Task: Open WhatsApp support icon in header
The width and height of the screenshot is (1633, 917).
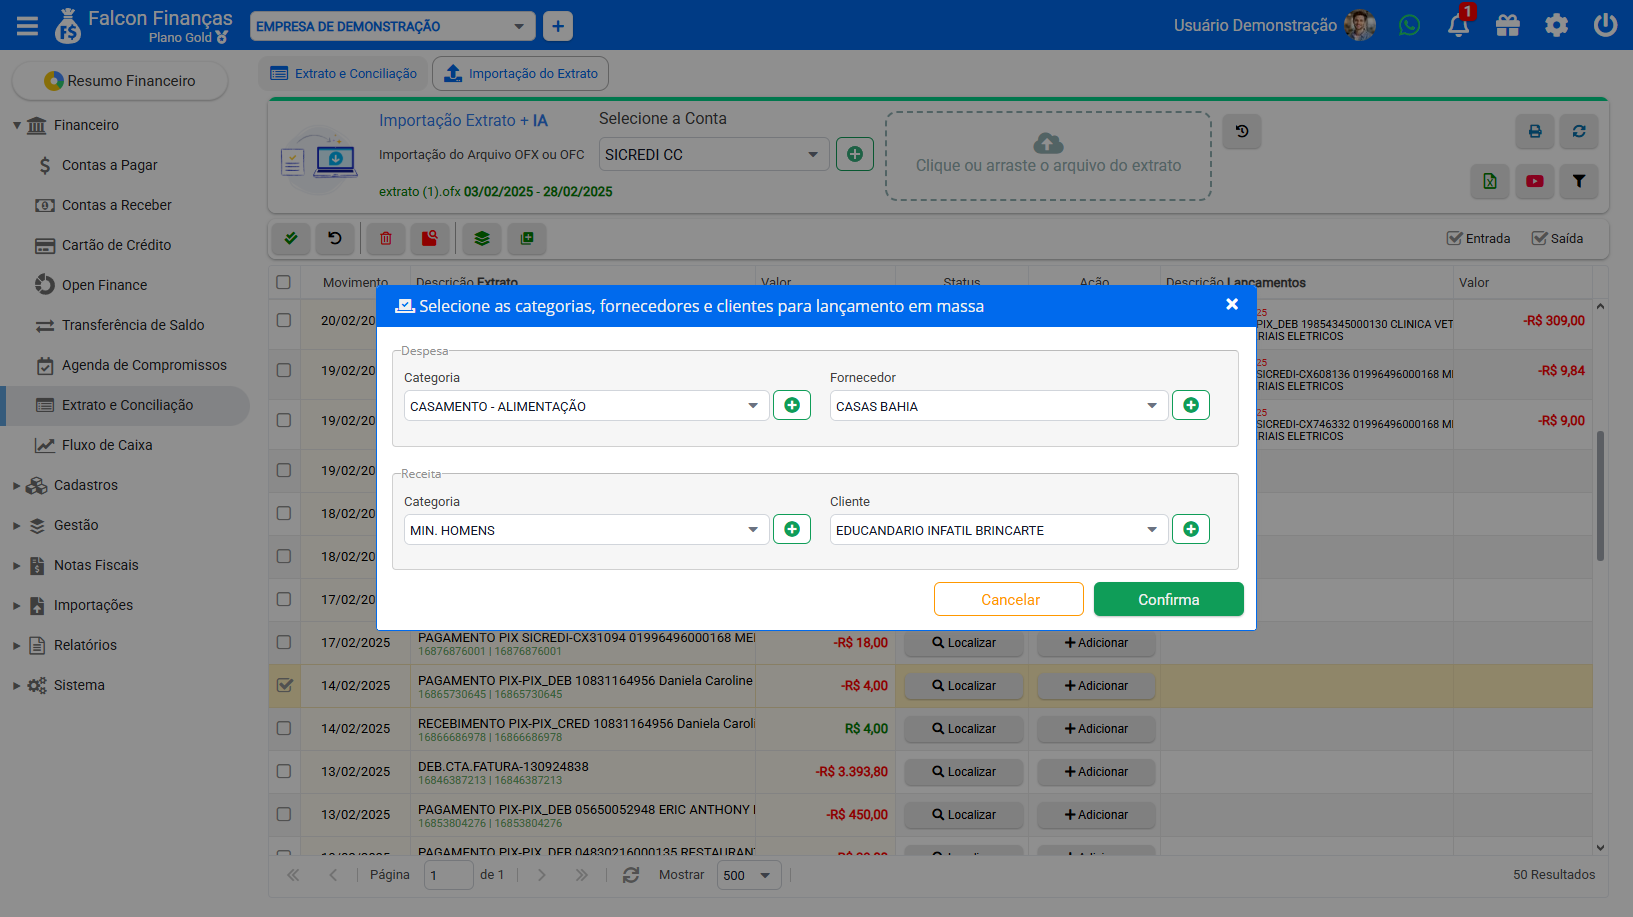Action: point(1409,25)
